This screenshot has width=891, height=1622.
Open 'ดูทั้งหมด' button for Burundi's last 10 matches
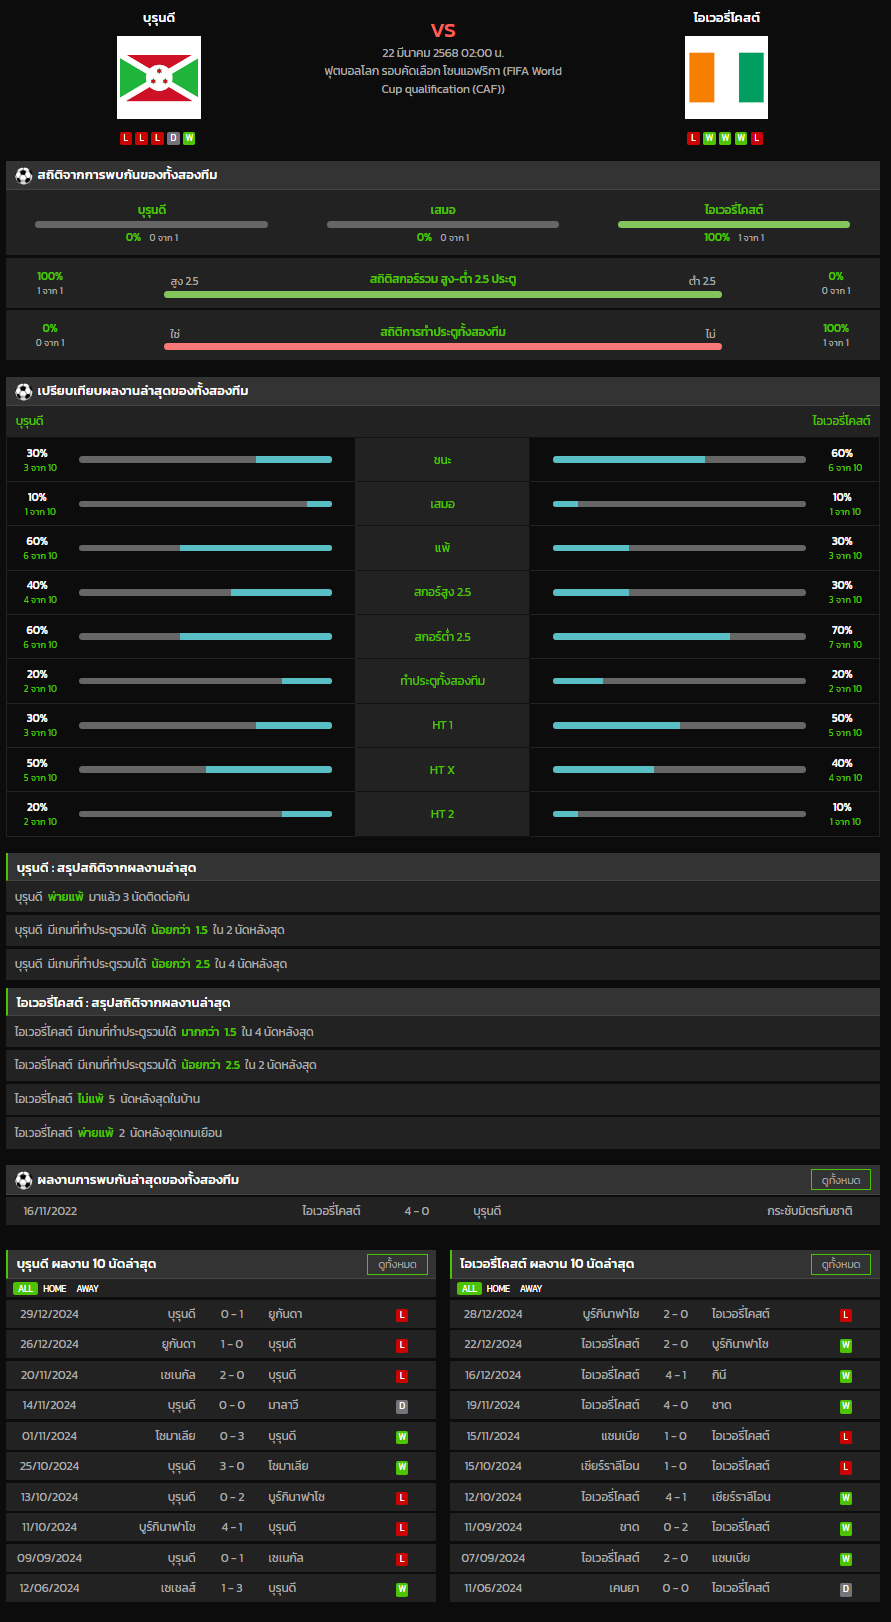point(397,1264)
